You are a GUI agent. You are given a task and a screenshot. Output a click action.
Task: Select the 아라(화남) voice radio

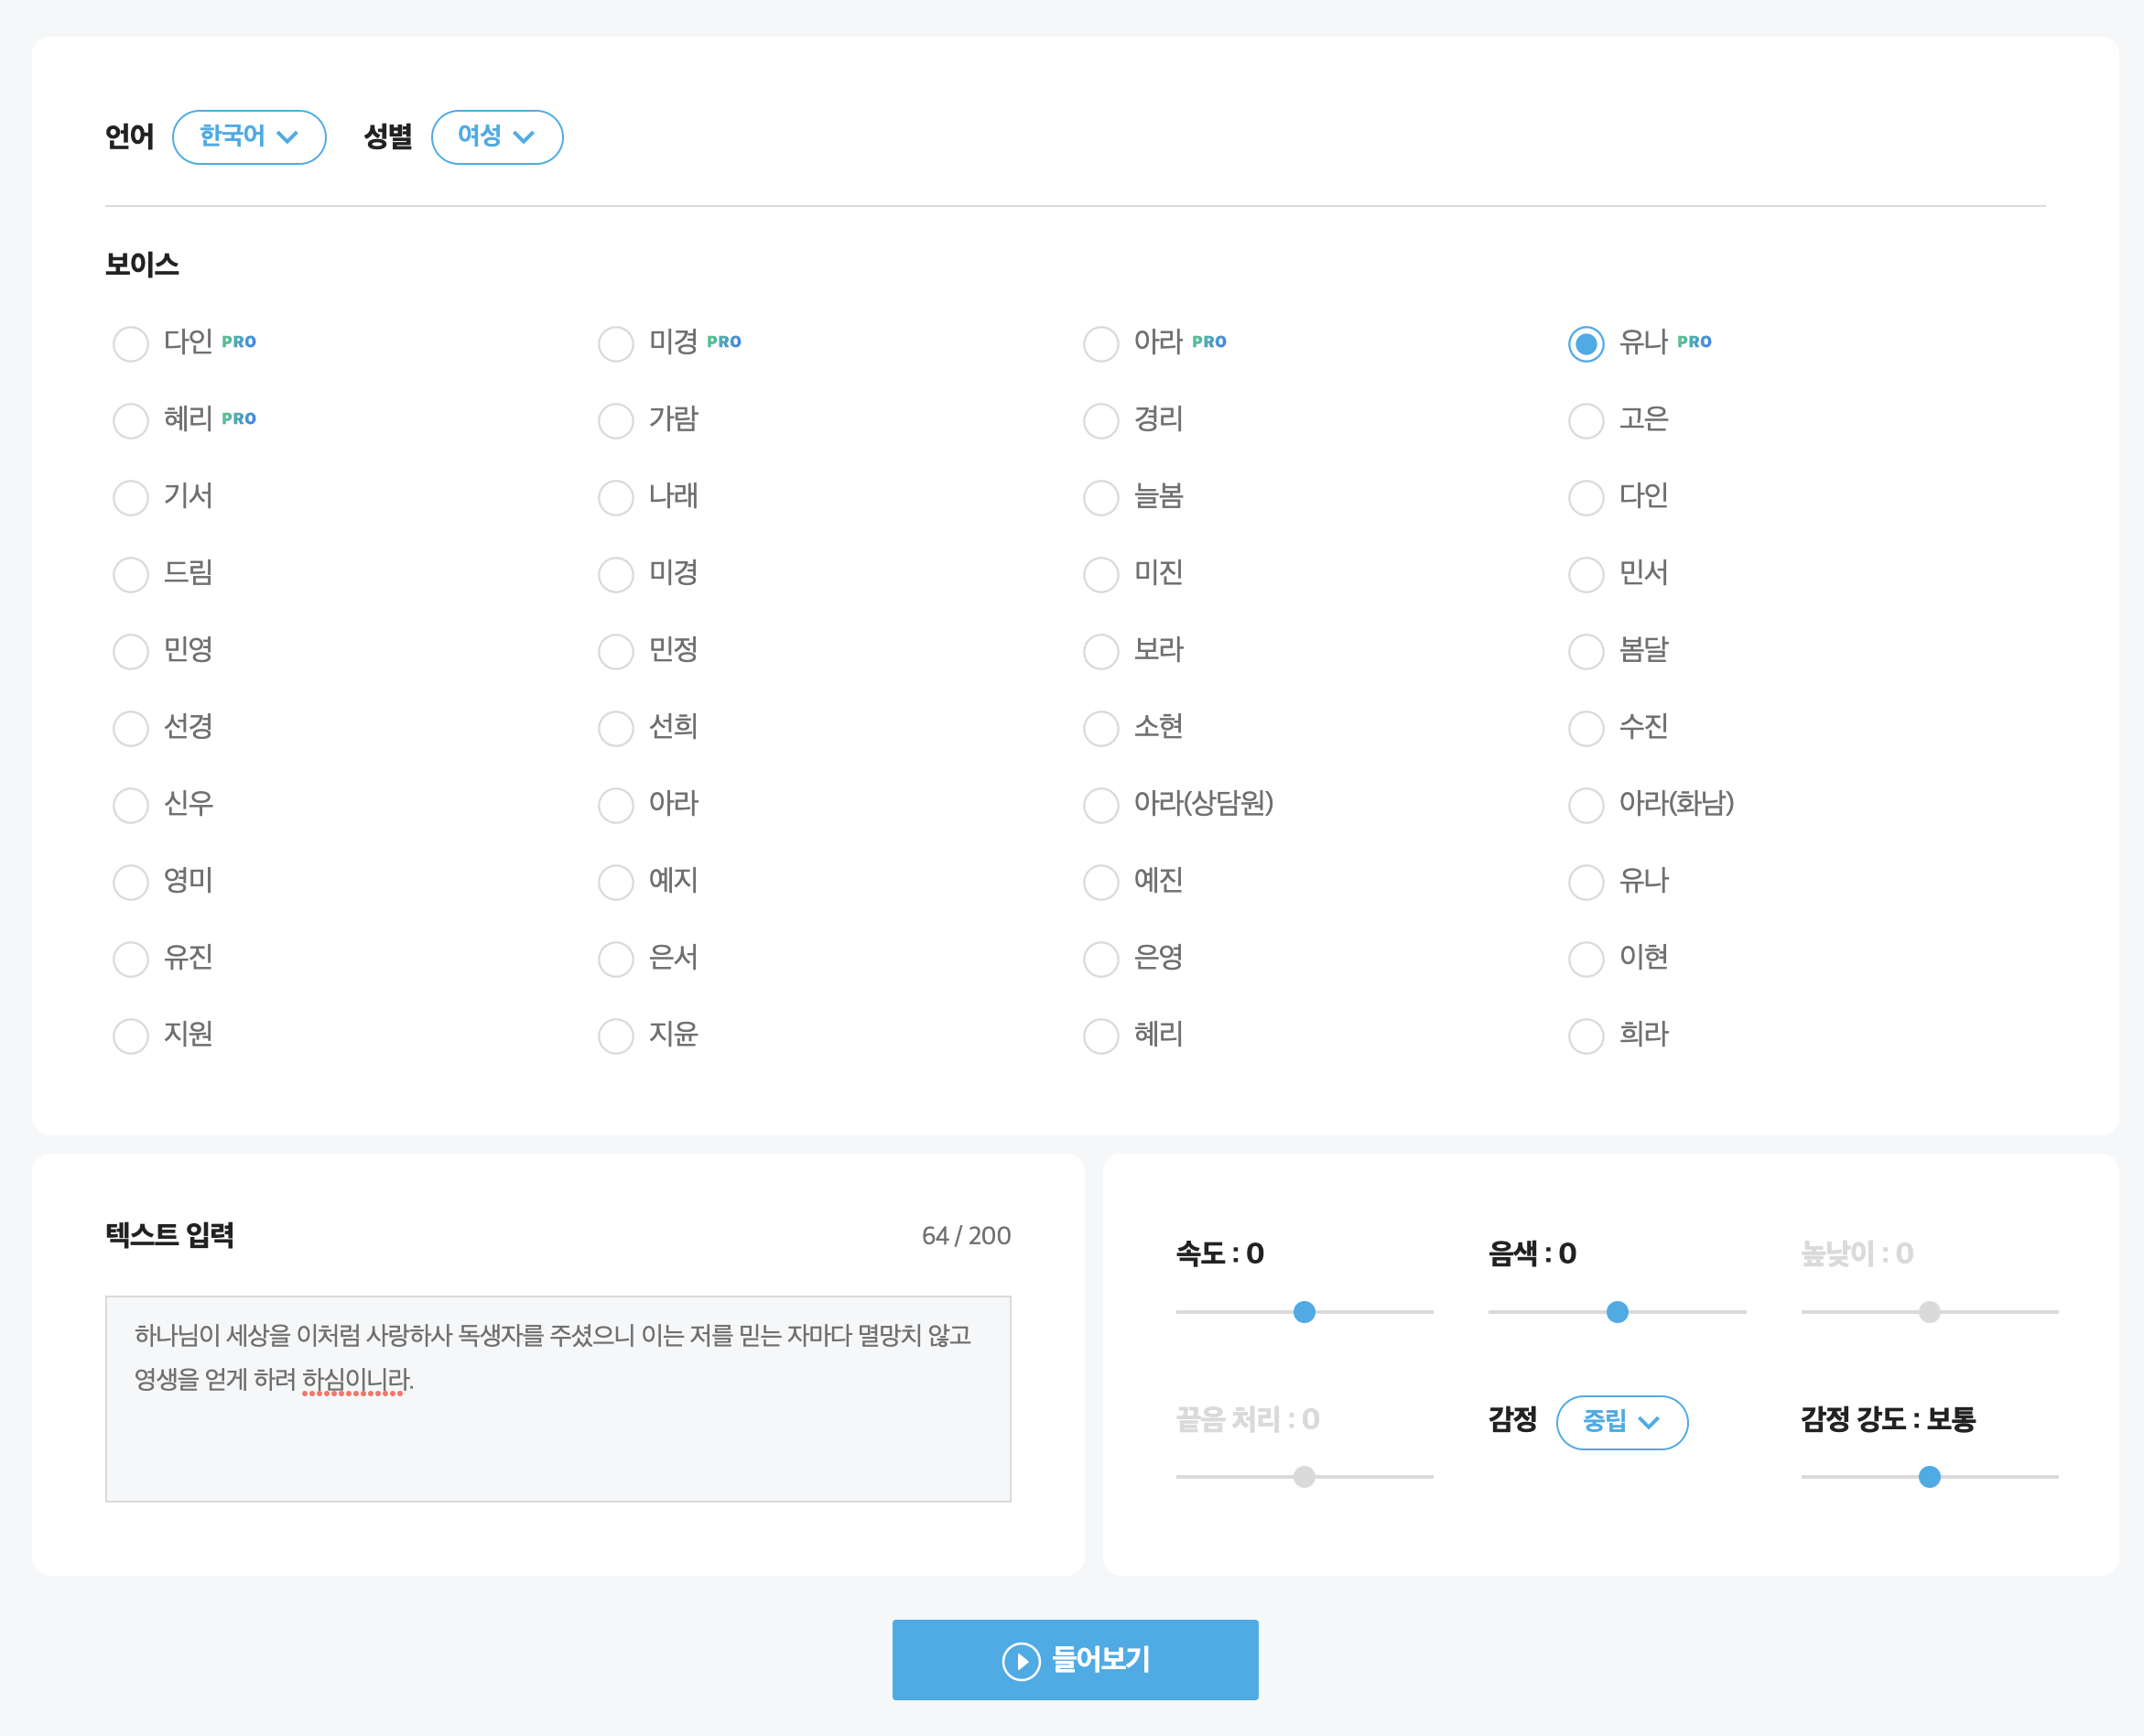[x=1586, y=805]
